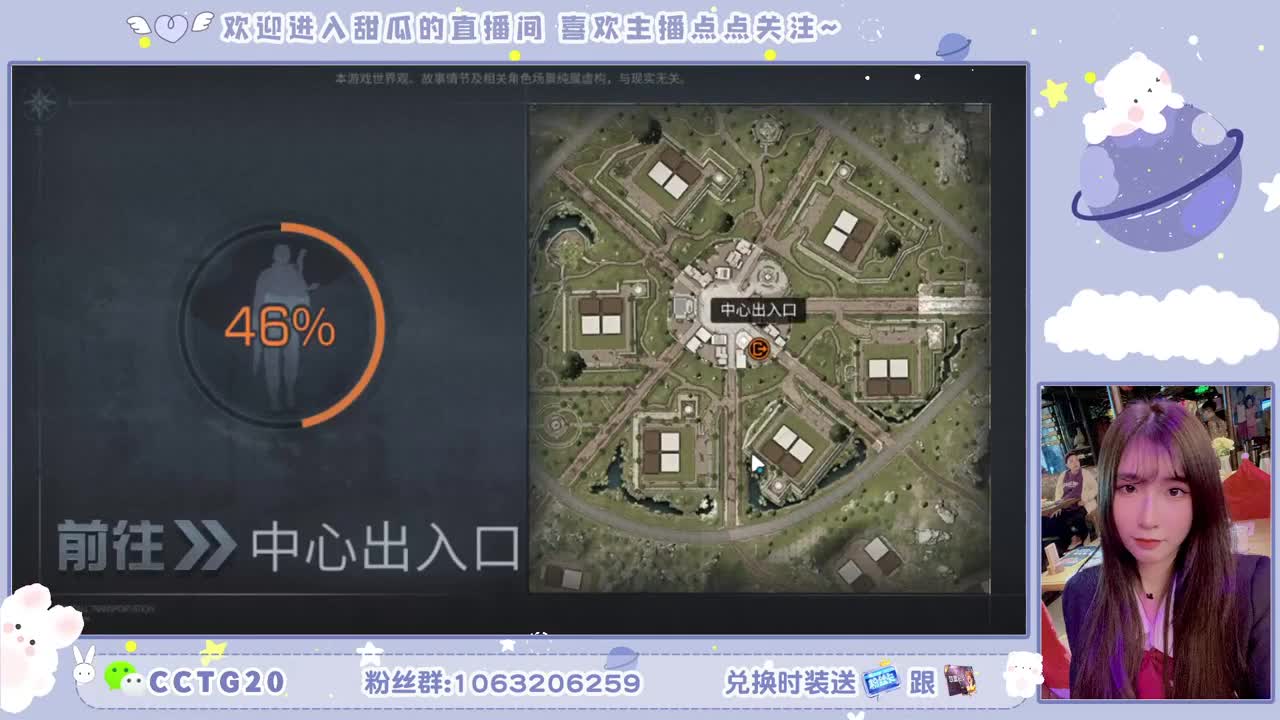
Task: Click the game box icon after 跟
Action: [x=958, y=682]
